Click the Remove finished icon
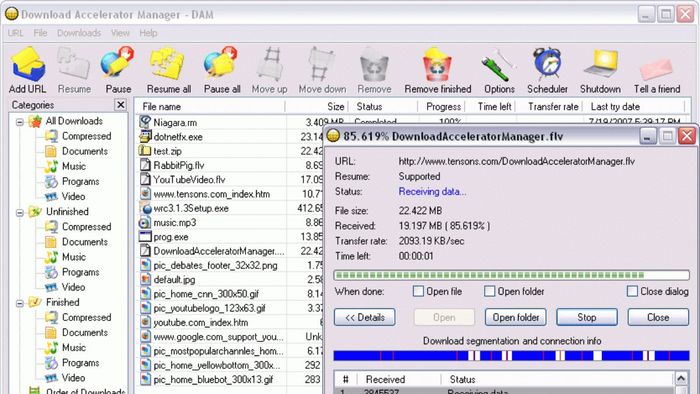The height and width of the screenshot is (394, 700). pos(437,65)
